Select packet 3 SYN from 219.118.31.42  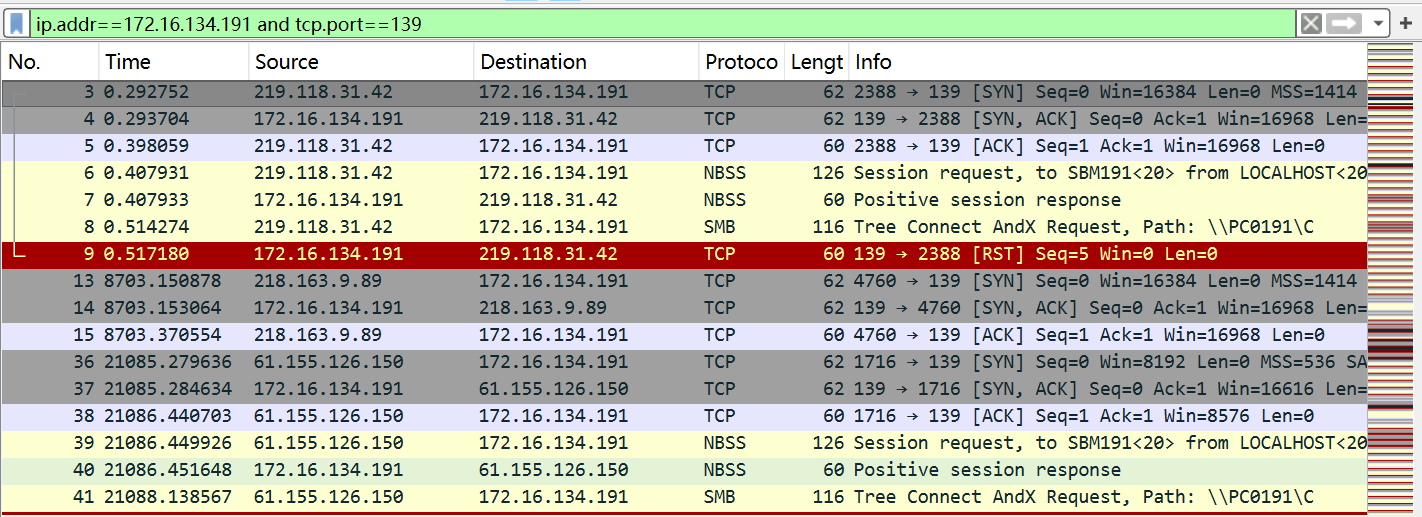point(684,92)
